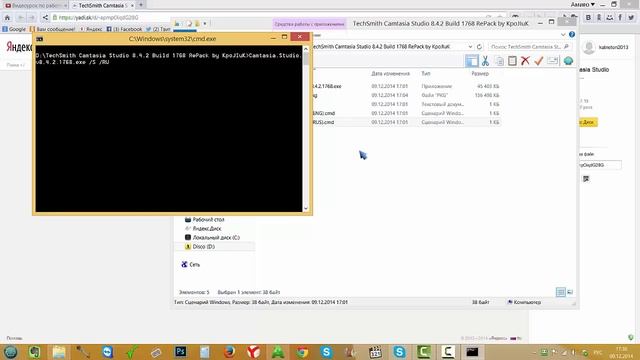Viewport: 640px width, 360px height.
Task: Open Google Chrome from the taskbar
Action: pyautogui.click(x=302, y=352)
